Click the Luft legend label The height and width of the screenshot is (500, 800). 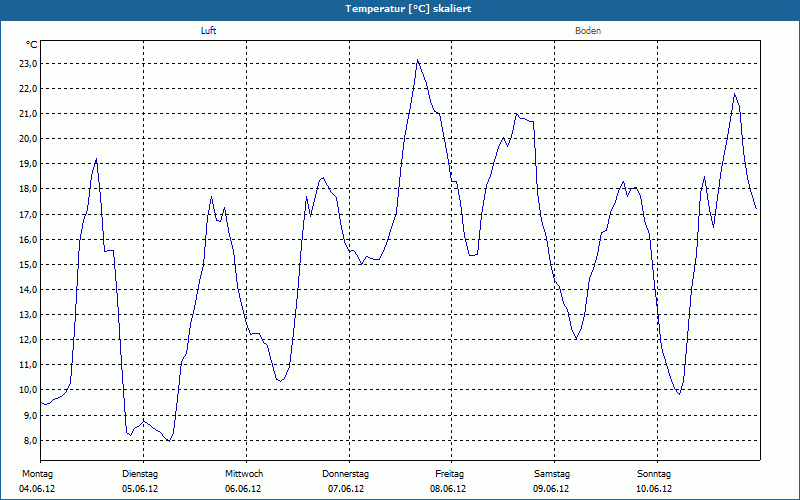coord(208,31)
